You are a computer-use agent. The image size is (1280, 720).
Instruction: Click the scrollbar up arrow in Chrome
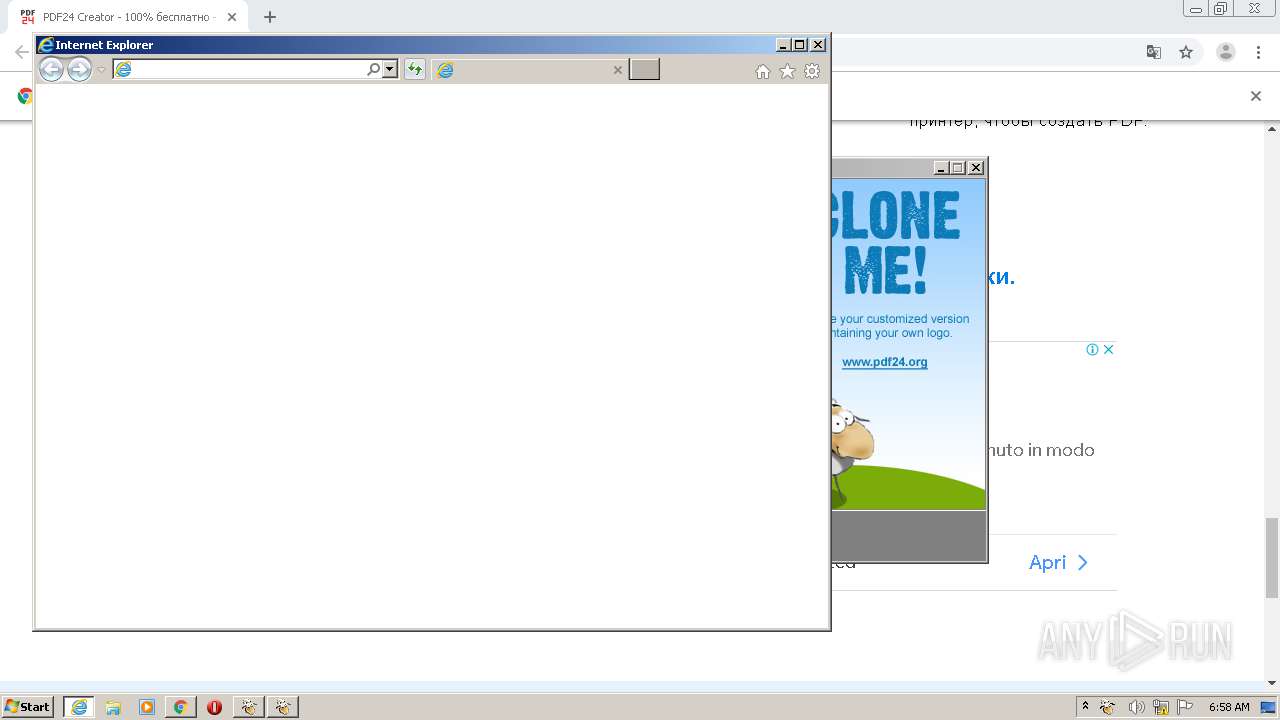click(x=1272, y=129)
